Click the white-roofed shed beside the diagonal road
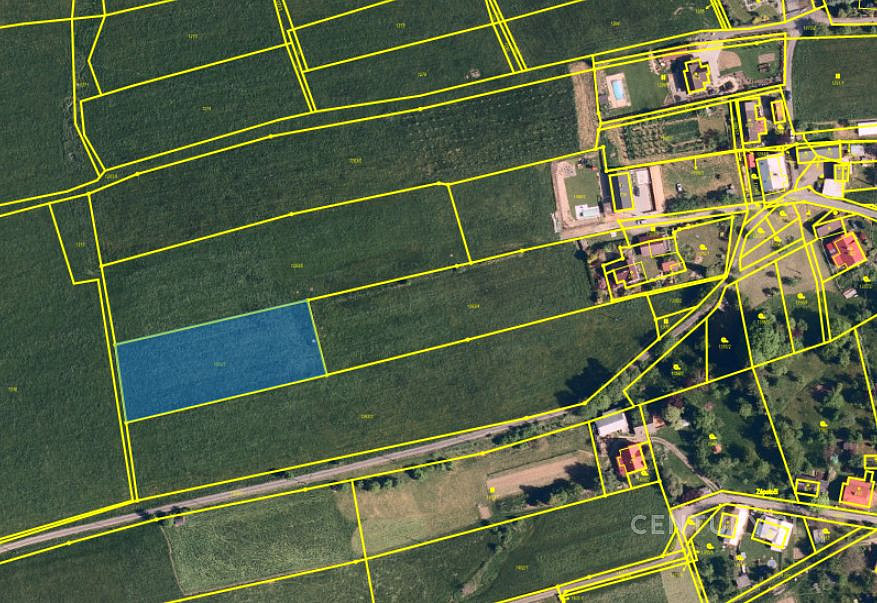 611,424
